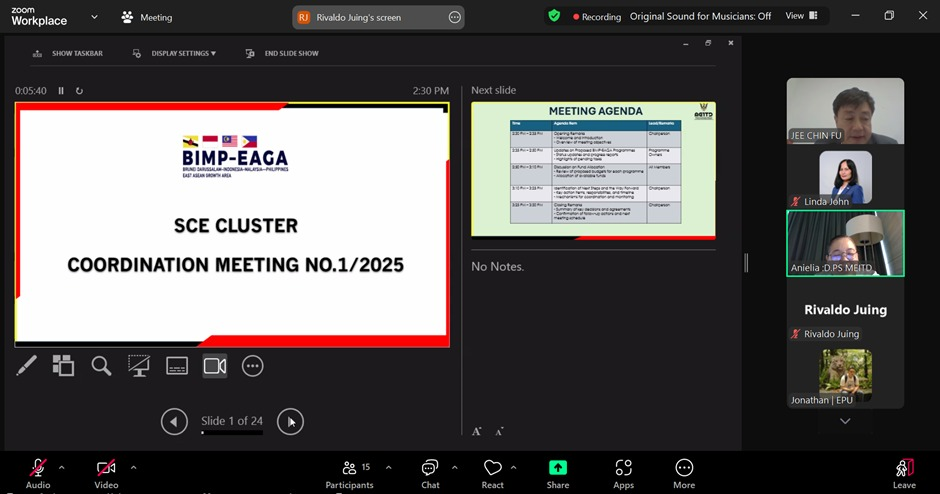Viewport: 940px width, 494px height.
Task: Open the Participants panel
Action: tap(350, 473)
